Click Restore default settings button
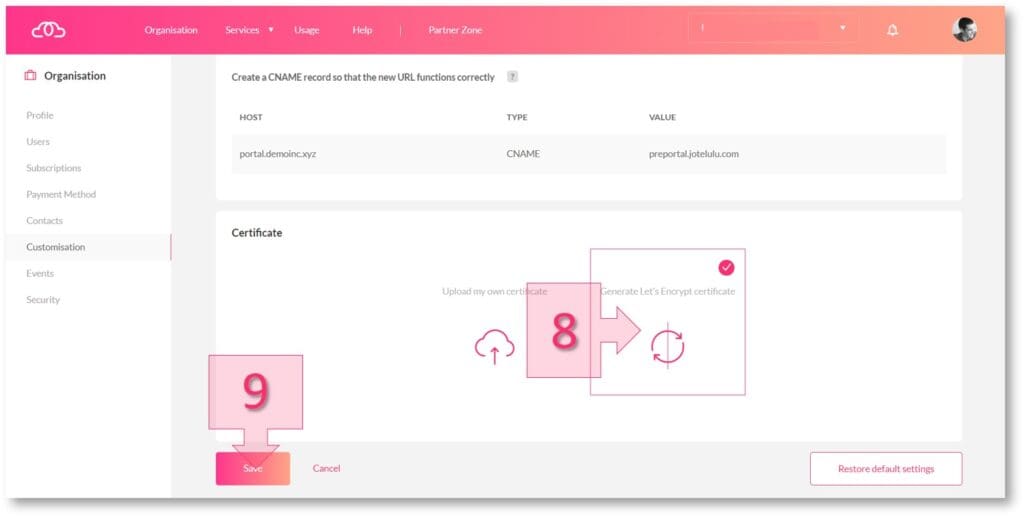The height and width of the screenshot is (517, 1024). coord(885,468)
